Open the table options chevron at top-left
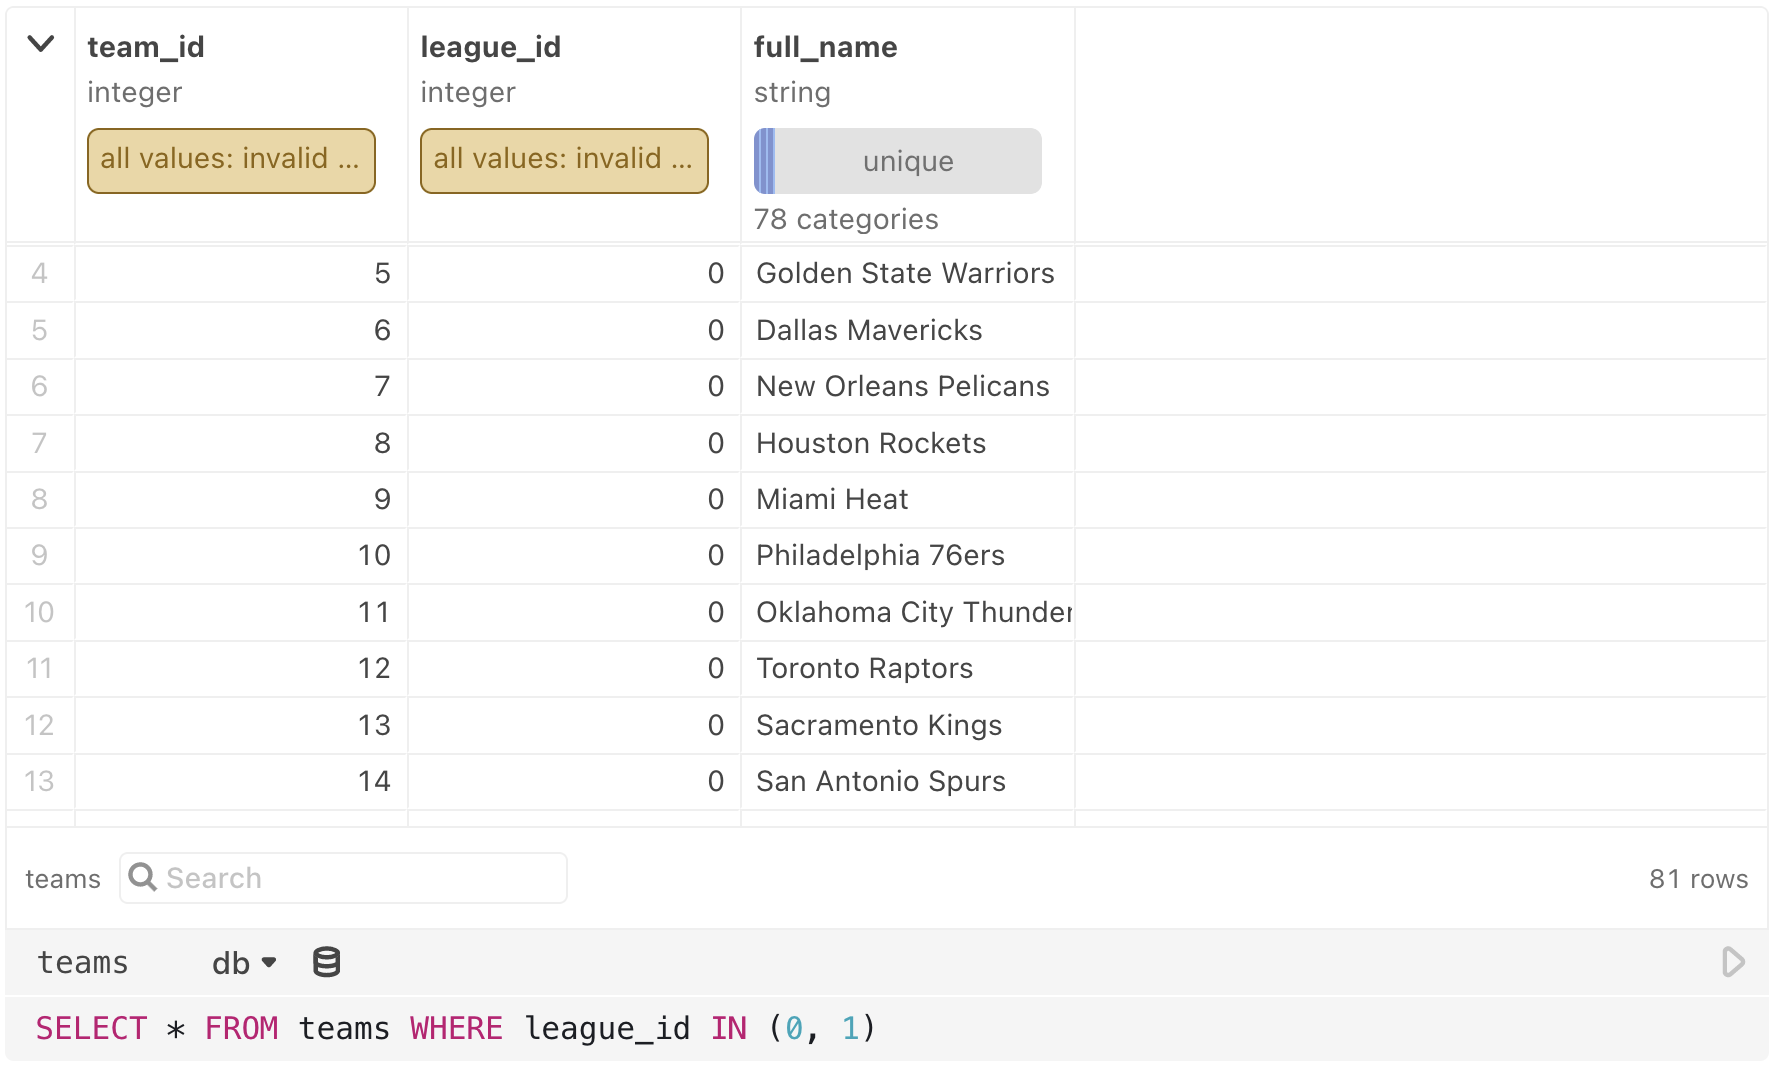This screenshot has height=1066, width=1774. 40,44
